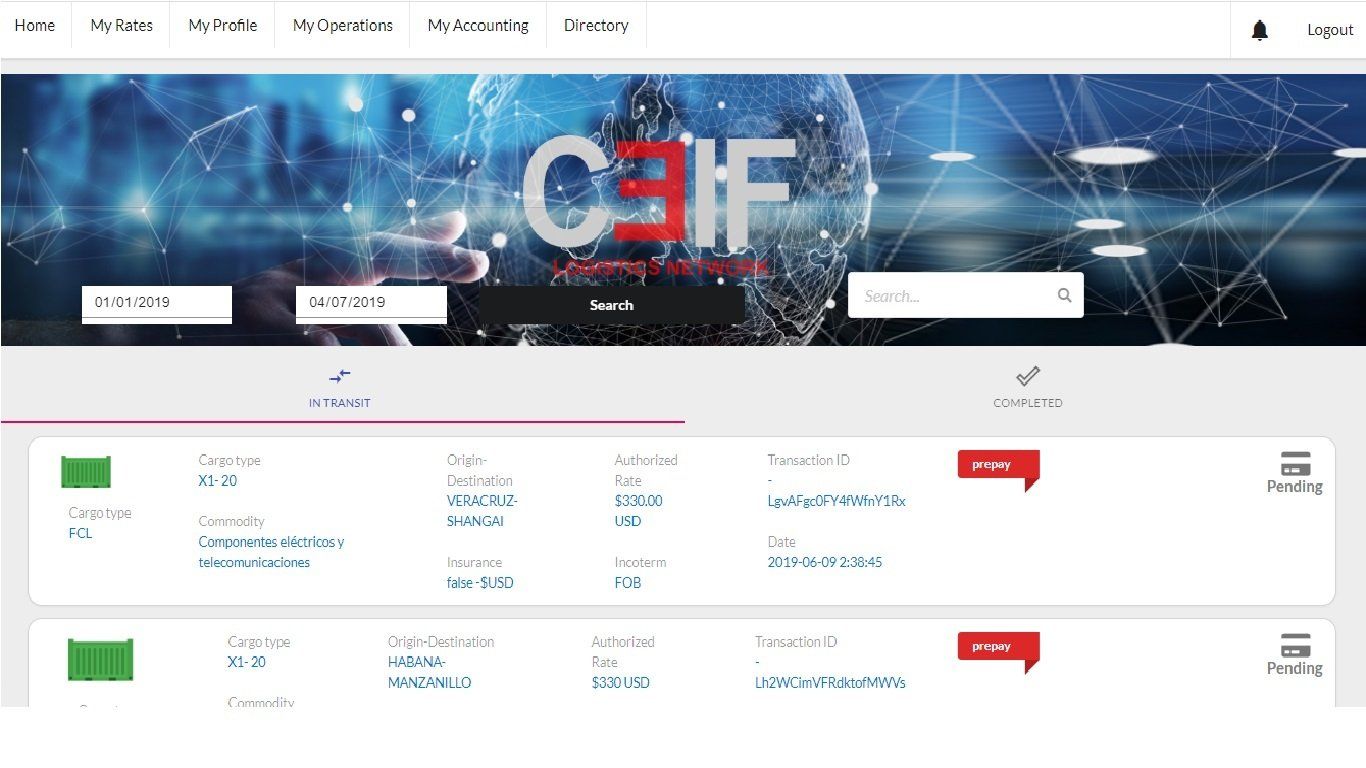Click Pending status on HABANA-MANZANILLO shipment
Image resolution: width=1366 pixels, height=768 pixels.
pyautogui.click(x=1295, y=669)
